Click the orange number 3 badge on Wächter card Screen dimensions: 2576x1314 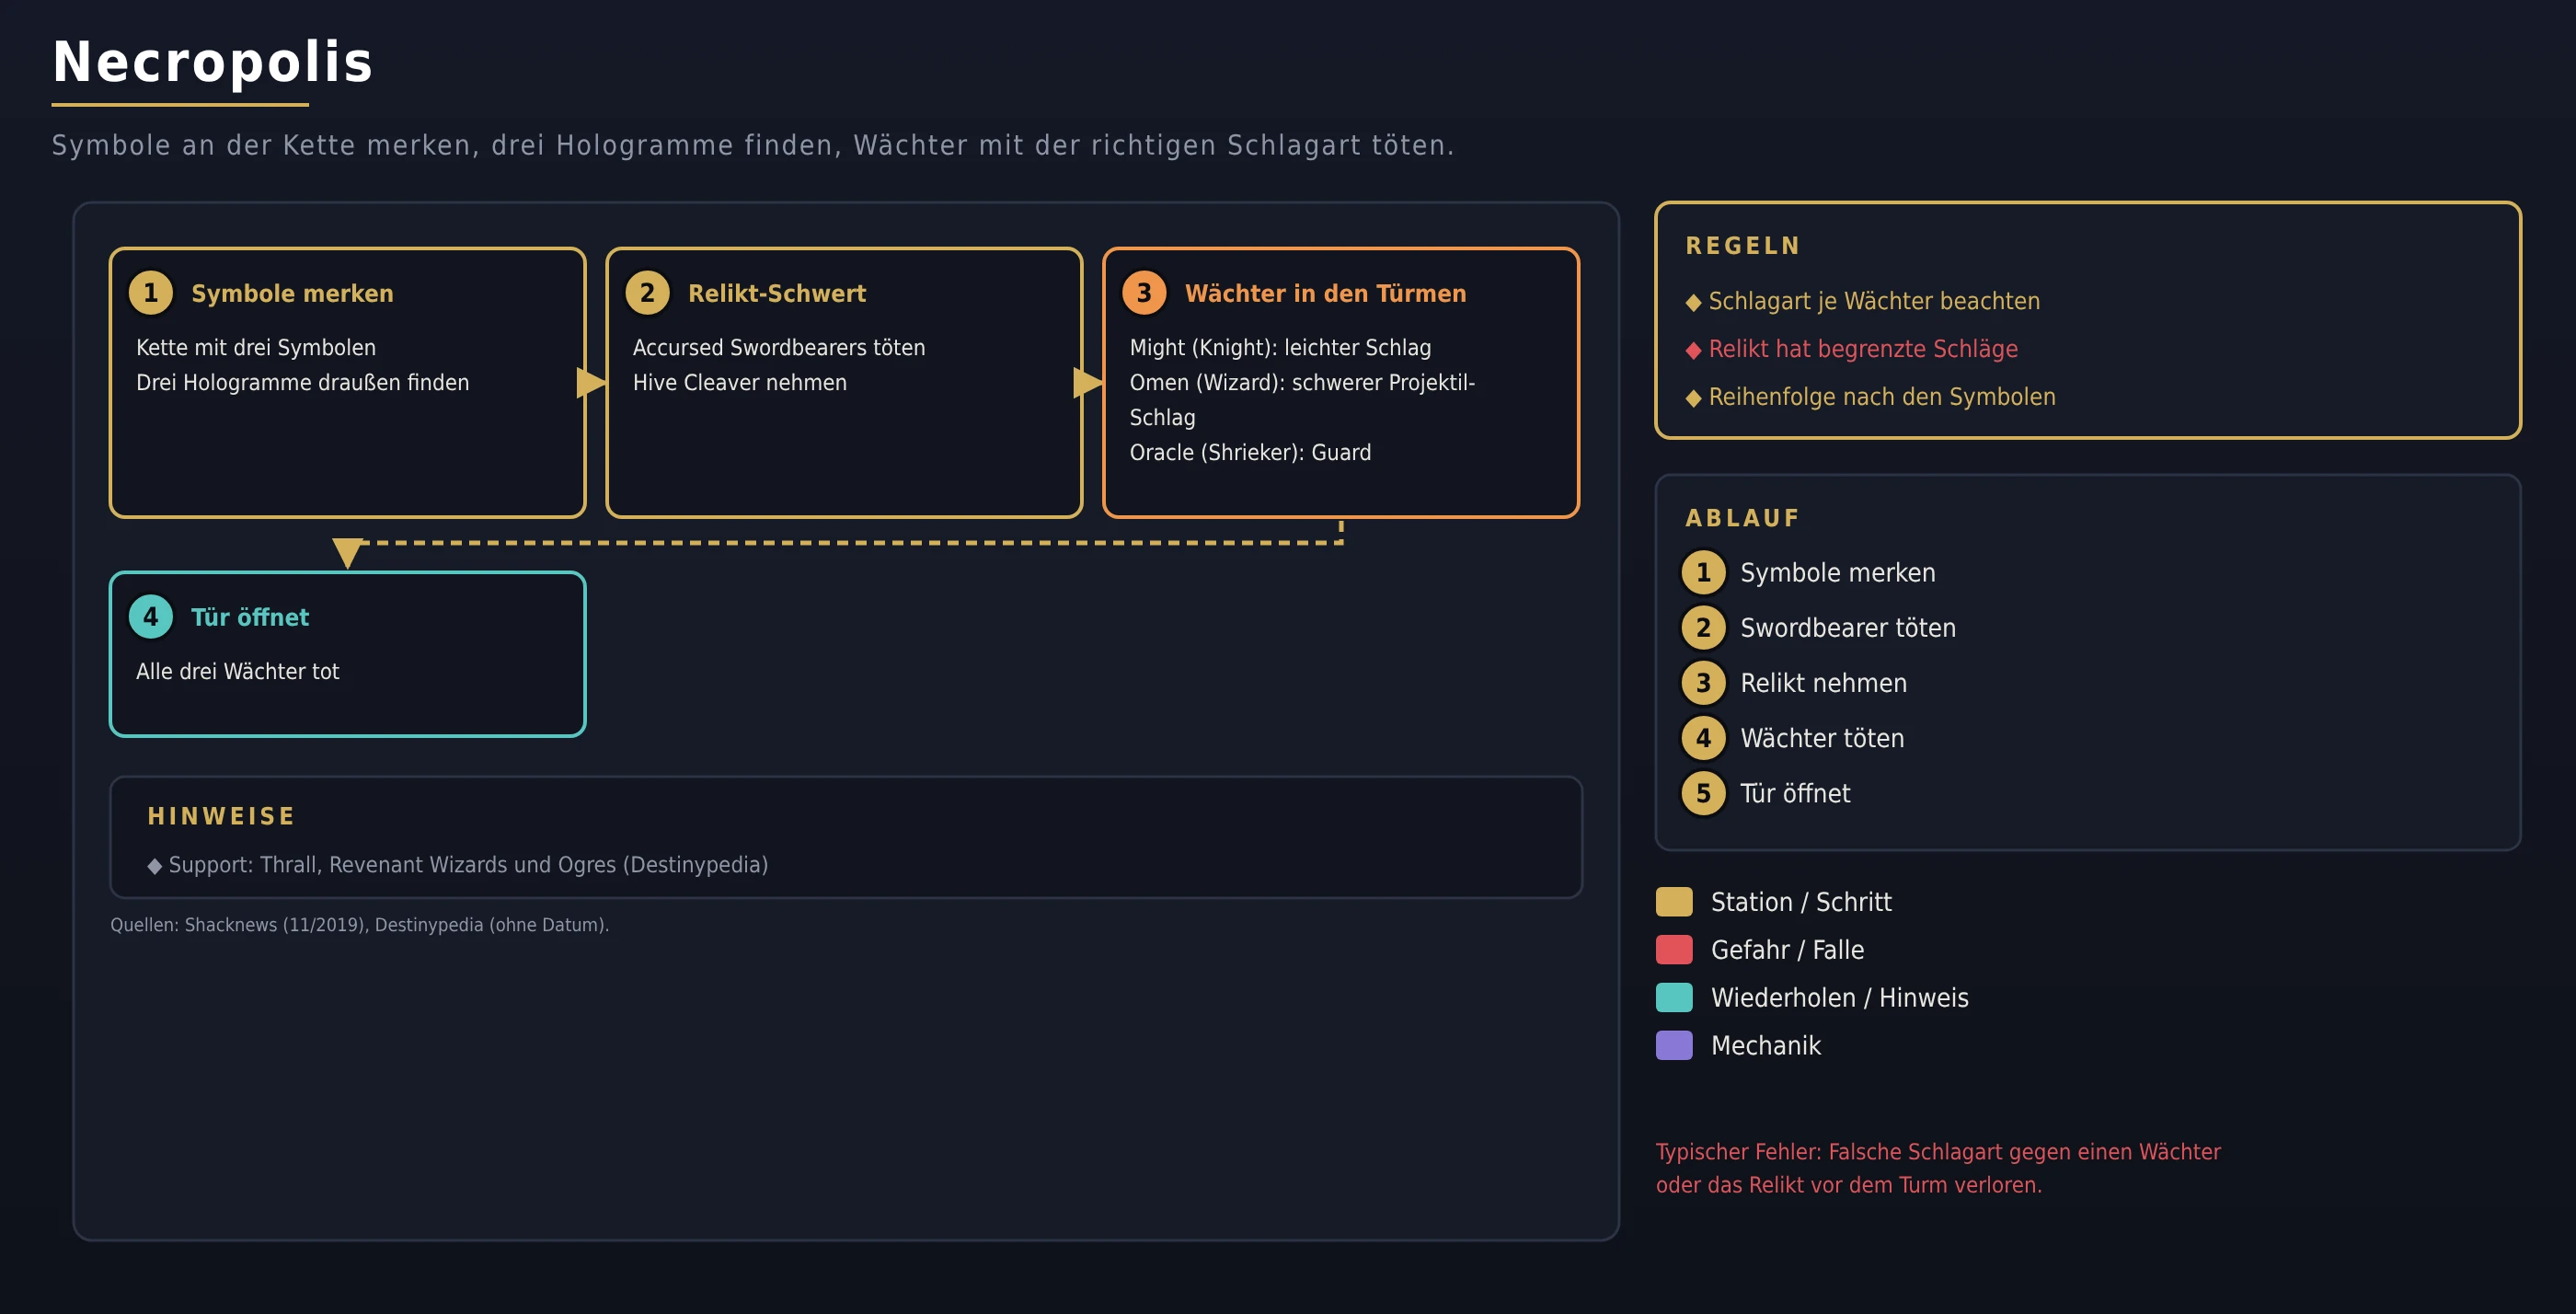pyautogui.click(x=1144, y=292)
